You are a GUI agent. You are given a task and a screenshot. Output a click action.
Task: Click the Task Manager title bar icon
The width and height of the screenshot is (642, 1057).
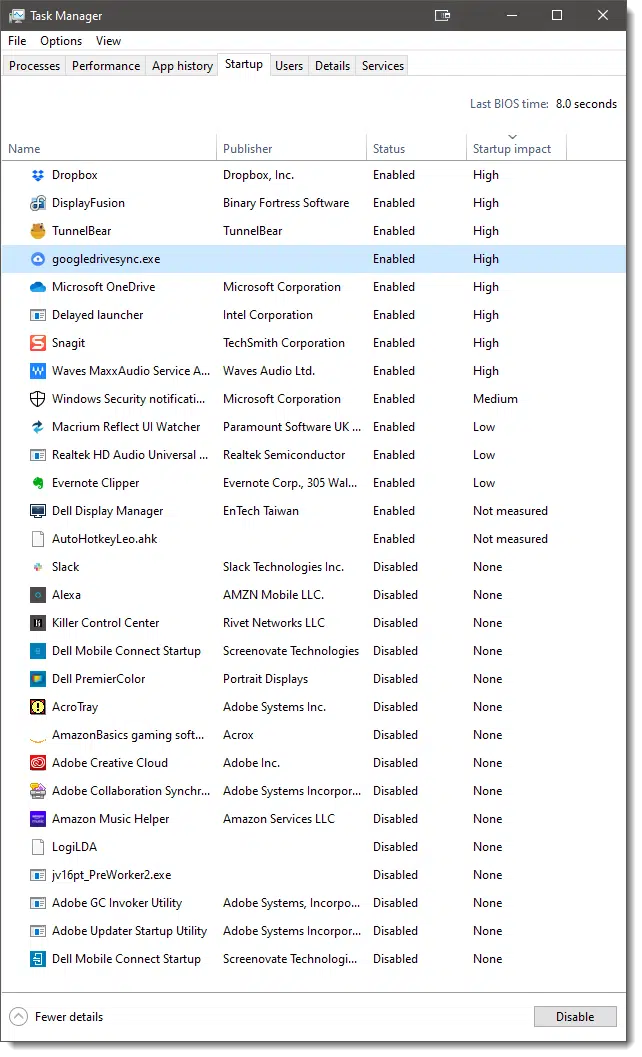click(17, 15)
